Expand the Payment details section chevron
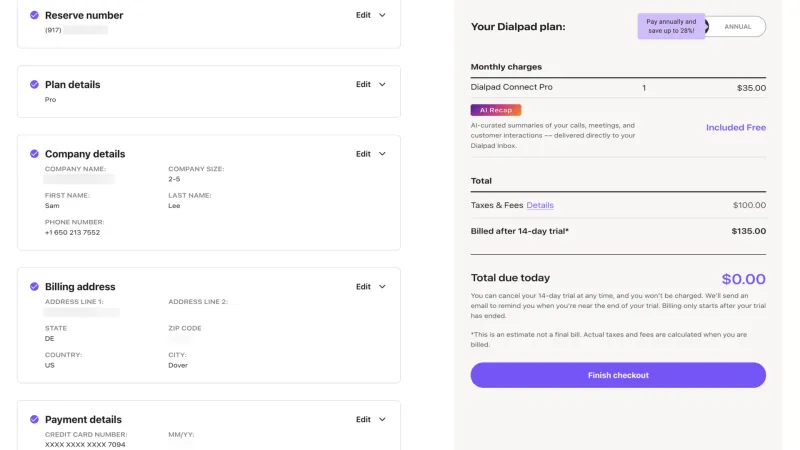The width and height of the screenshot is (800, 450). coord(382,419)
